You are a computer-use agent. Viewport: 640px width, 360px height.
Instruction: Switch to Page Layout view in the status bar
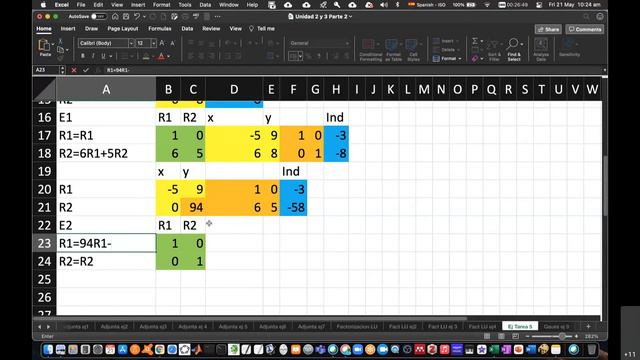pos(501,336)
